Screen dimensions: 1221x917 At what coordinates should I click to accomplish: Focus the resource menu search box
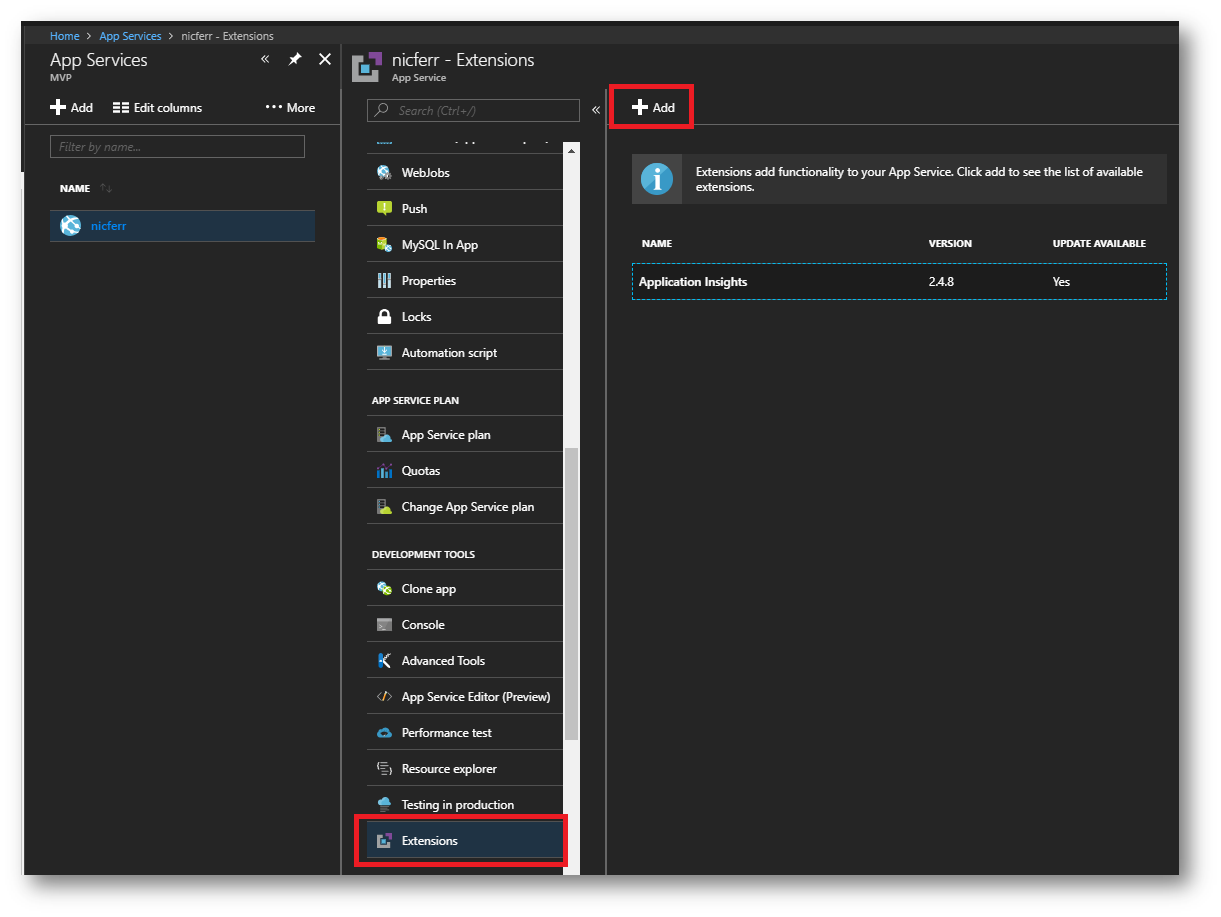(x=473, y=110)
